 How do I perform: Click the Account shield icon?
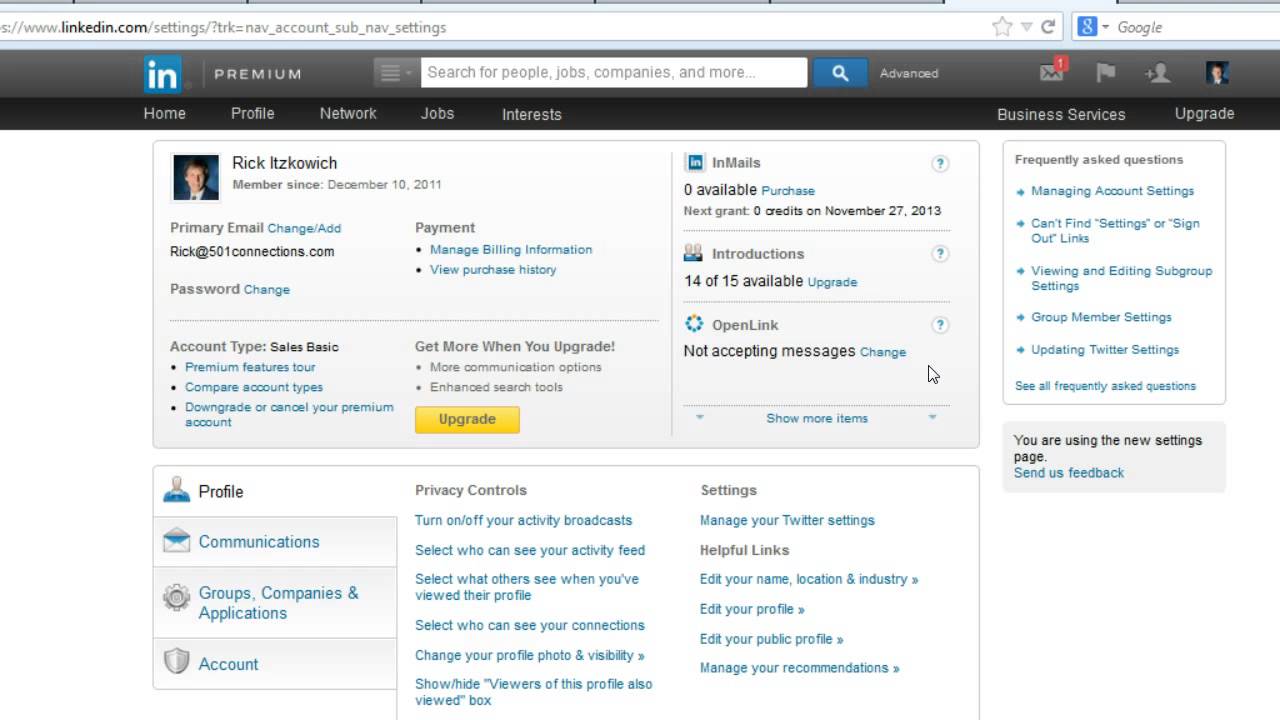coord(177,662)
